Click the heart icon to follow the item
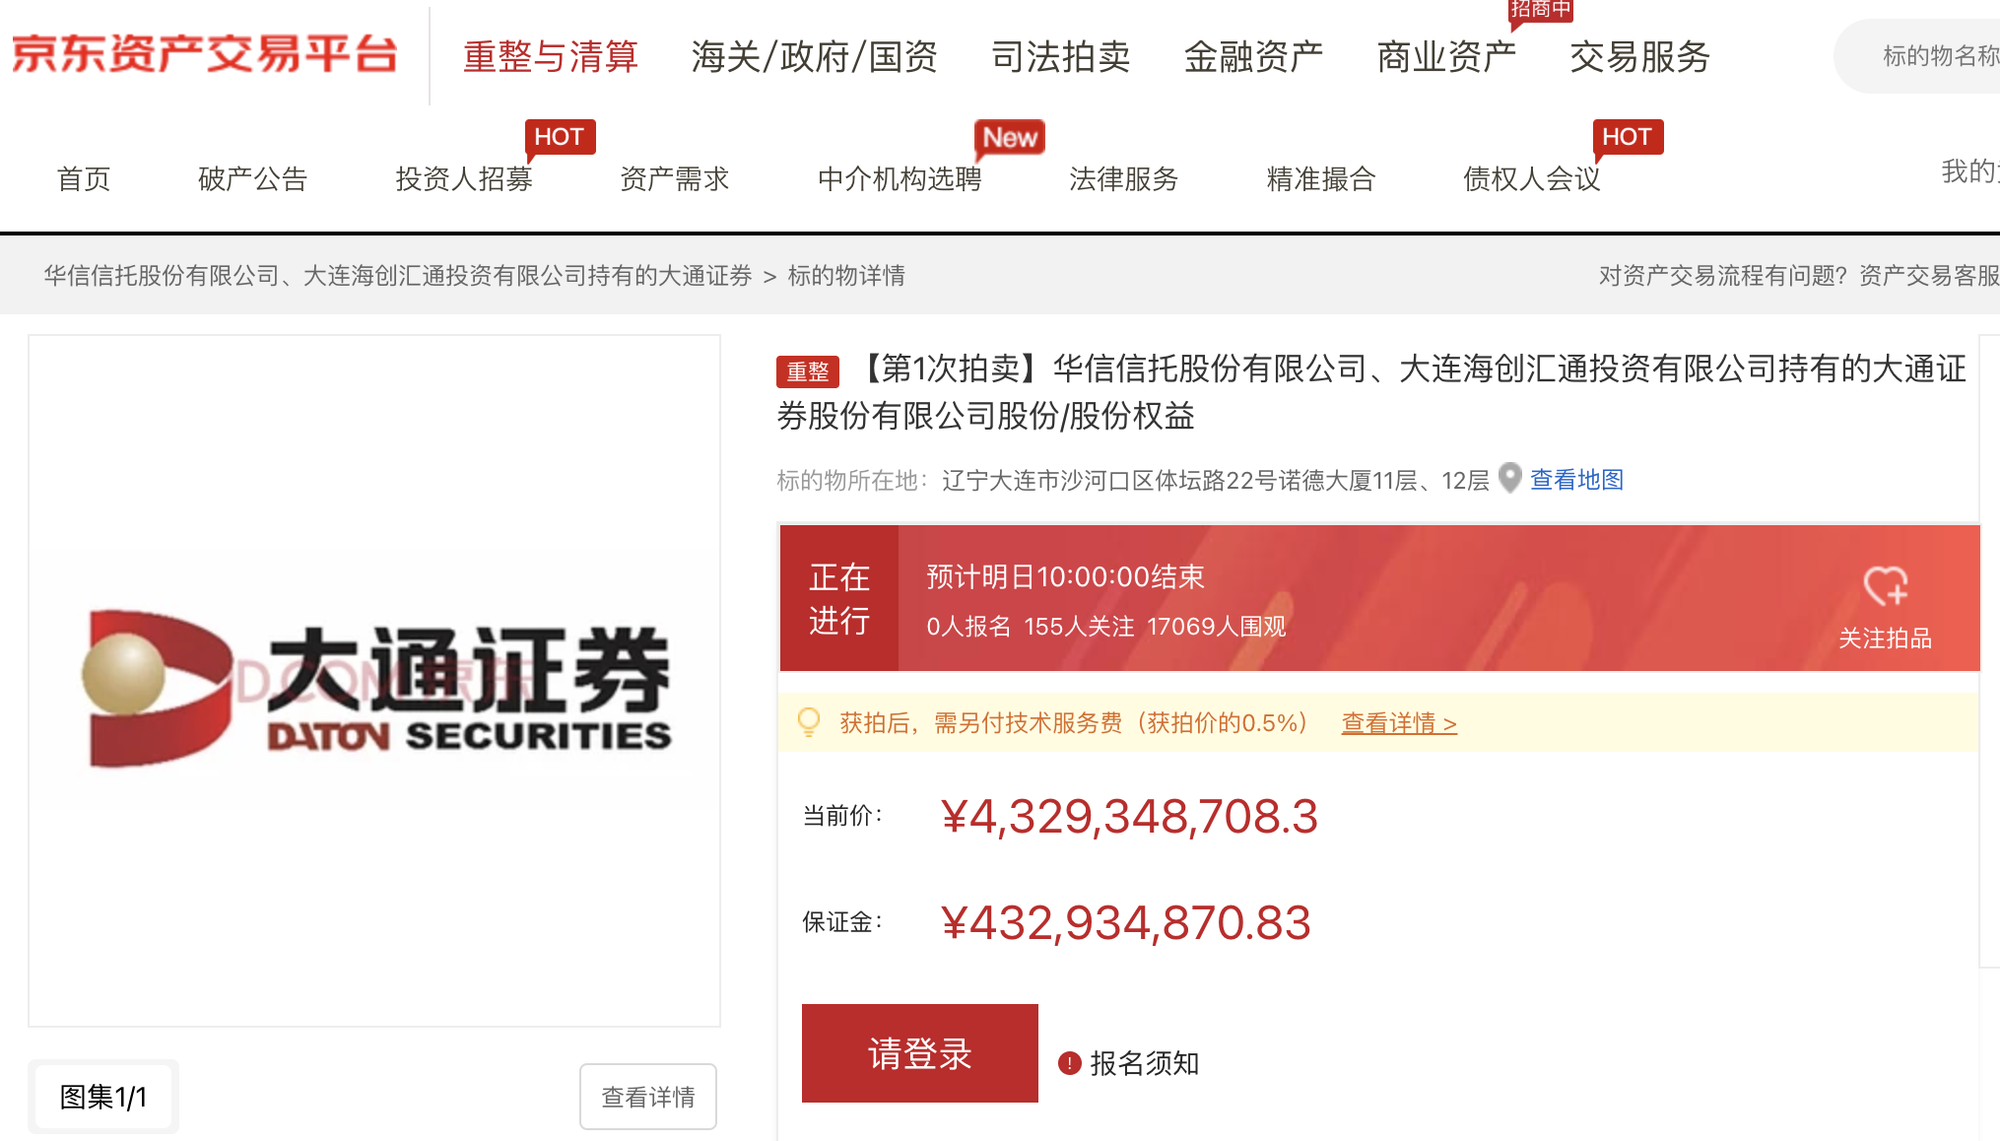Viewport: 2000px width, 1141px height. (x=1885, y=586)
